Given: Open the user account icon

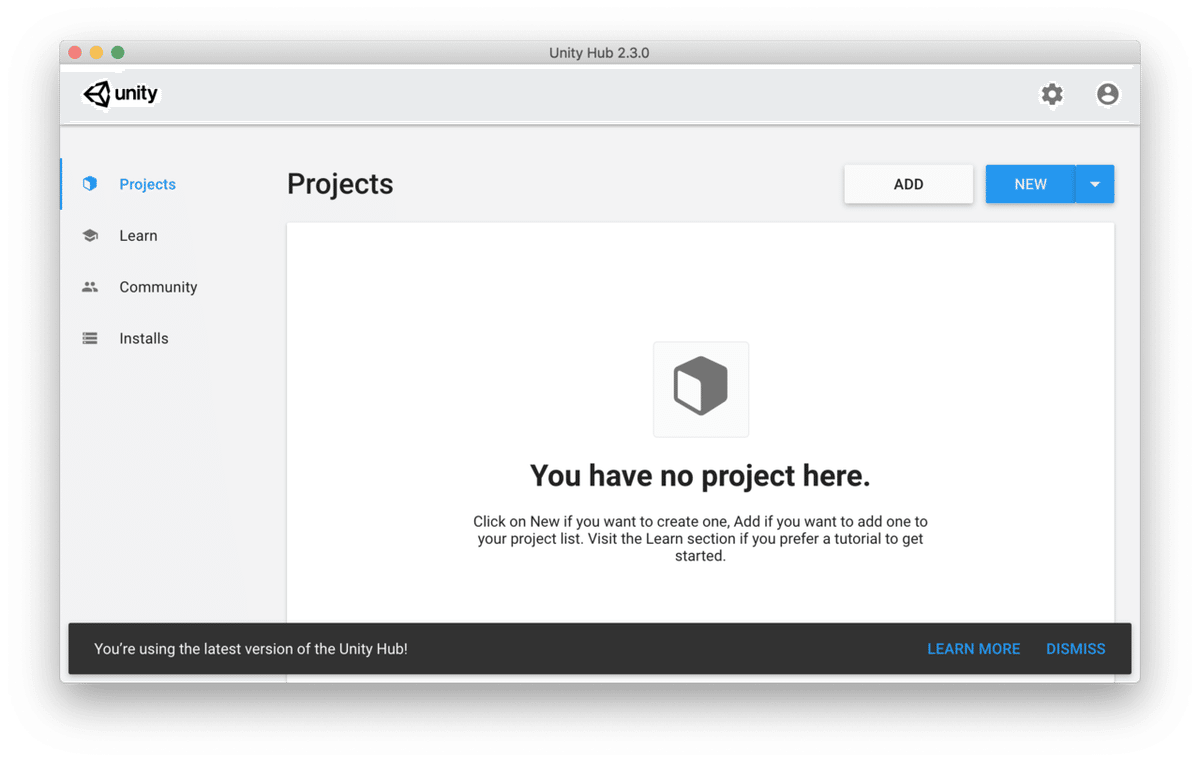Looking at the screenshot, I should 1107,94.
